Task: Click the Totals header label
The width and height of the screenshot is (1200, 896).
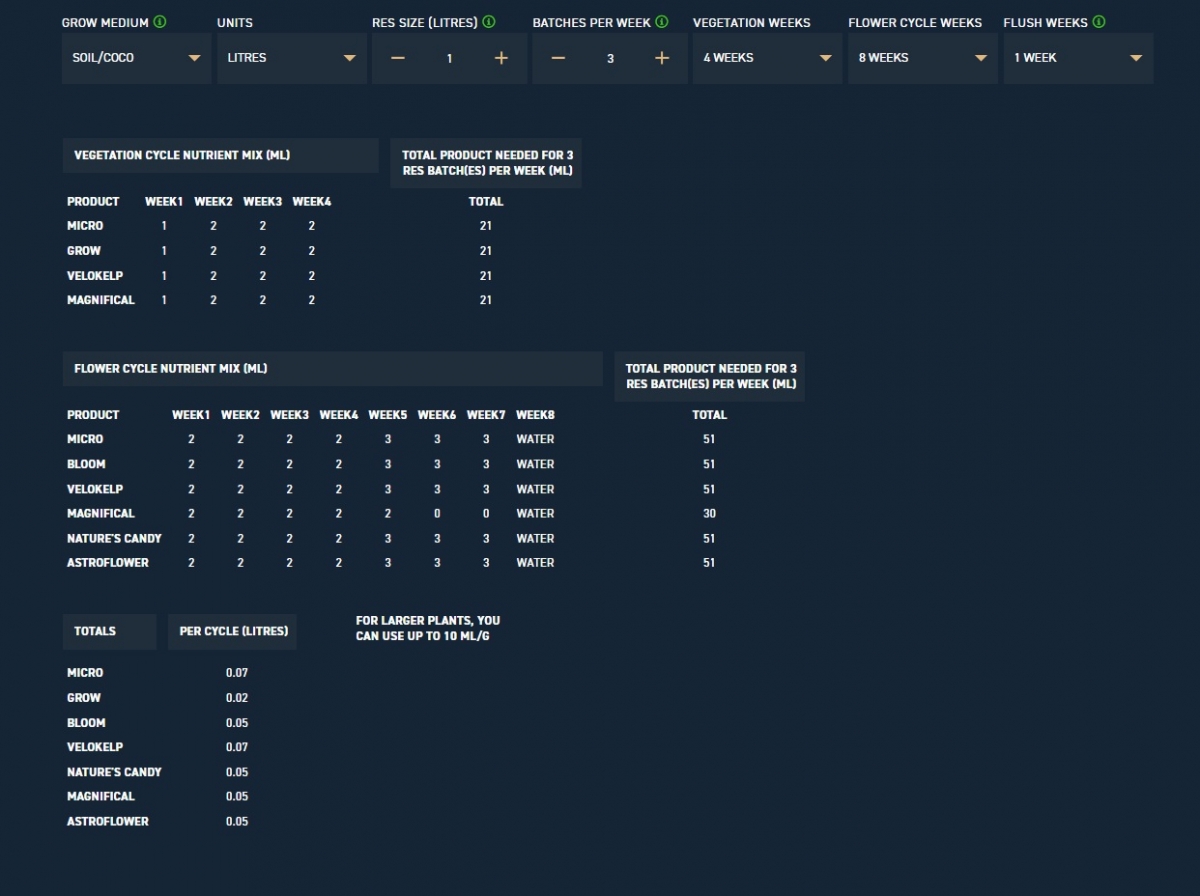Action: point(109,631)
